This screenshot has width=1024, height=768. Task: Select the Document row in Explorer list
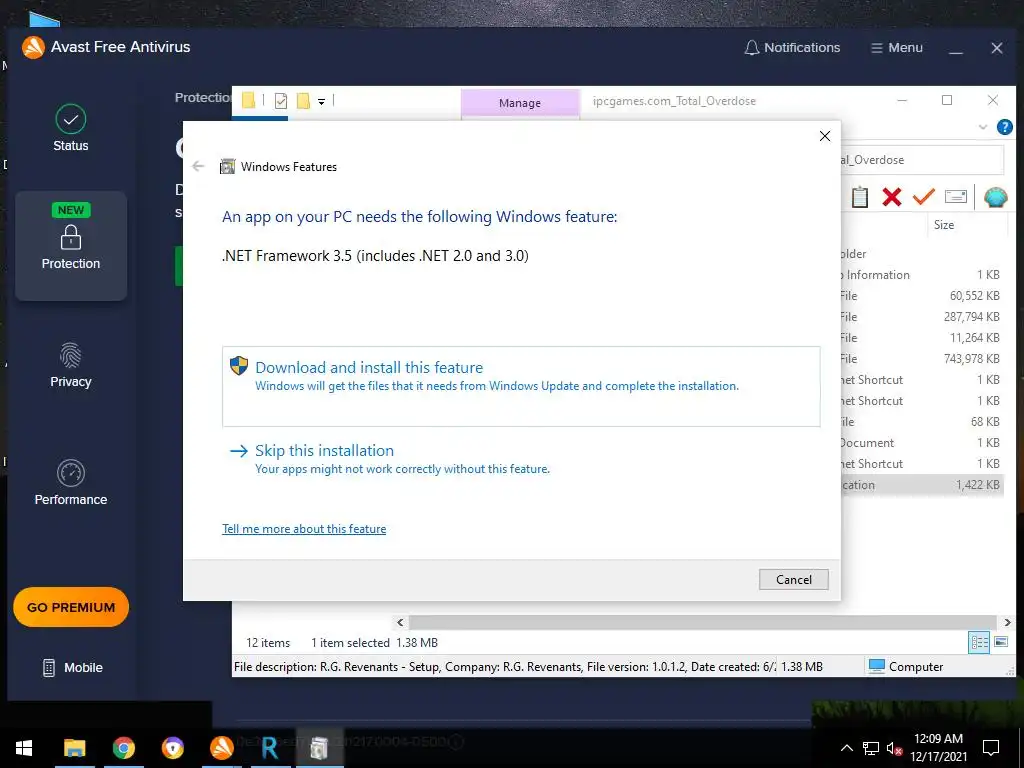920,443
